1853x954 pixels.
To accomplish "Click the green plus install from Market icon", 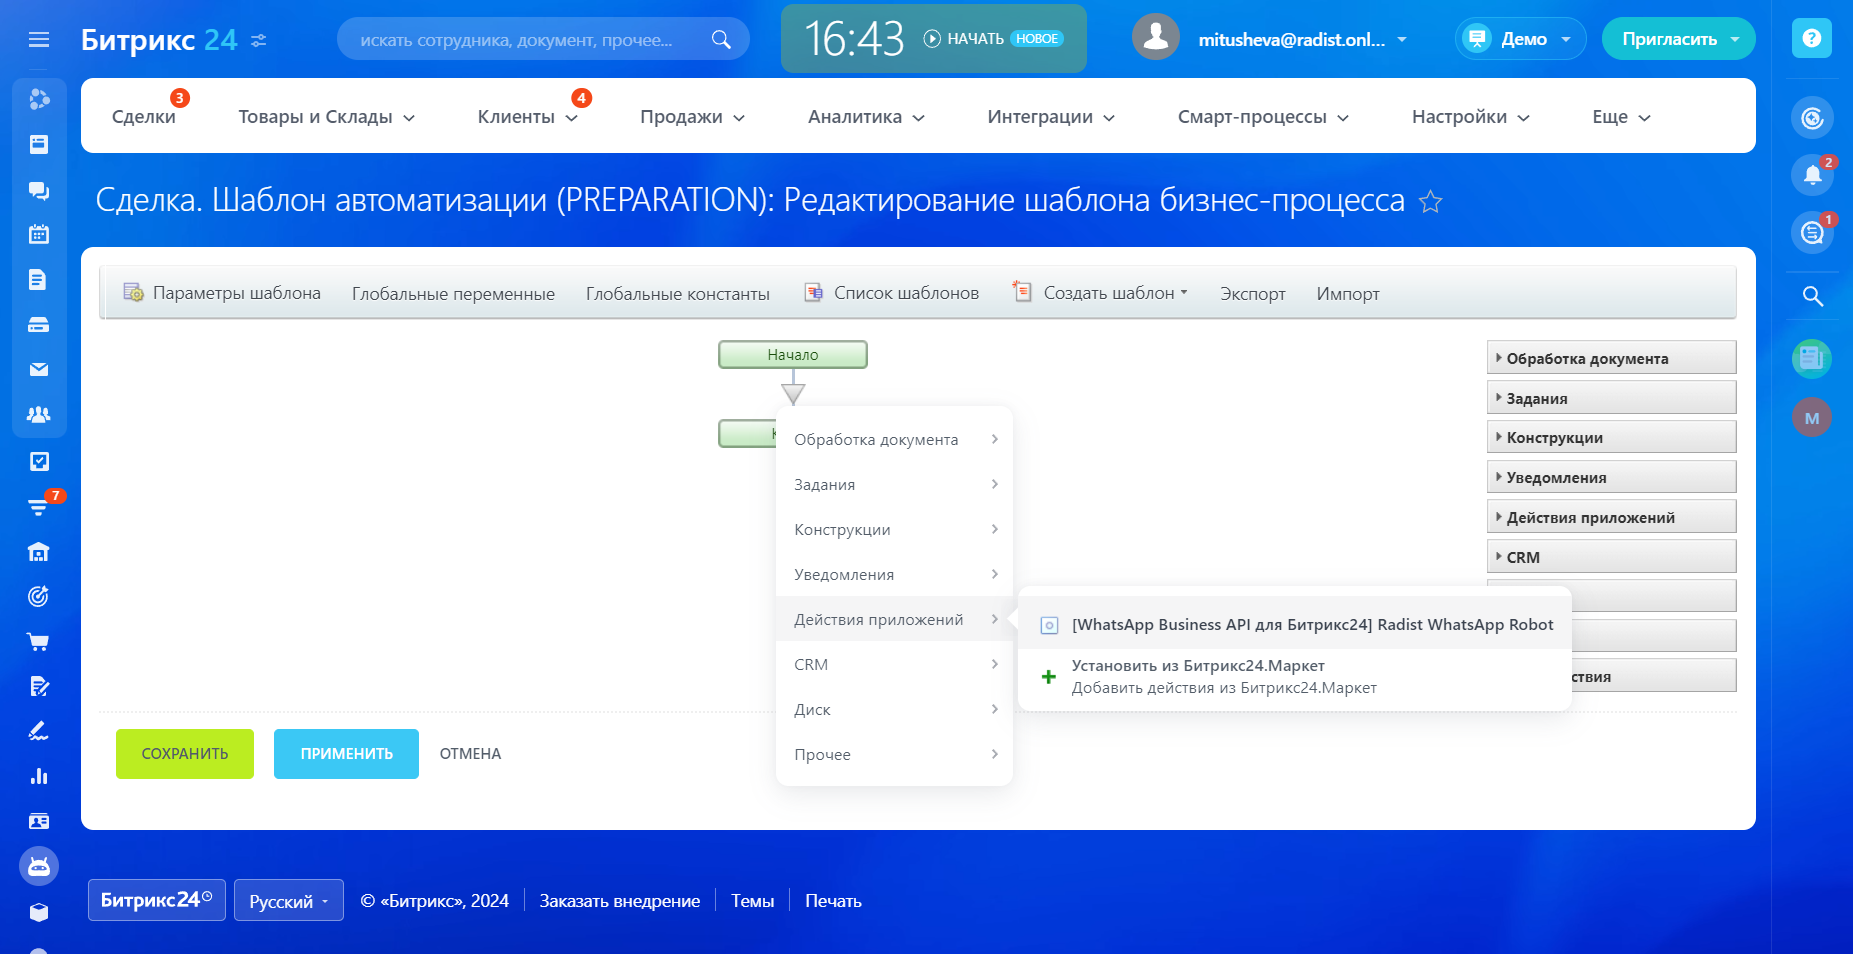I will tap(1048, 677).
